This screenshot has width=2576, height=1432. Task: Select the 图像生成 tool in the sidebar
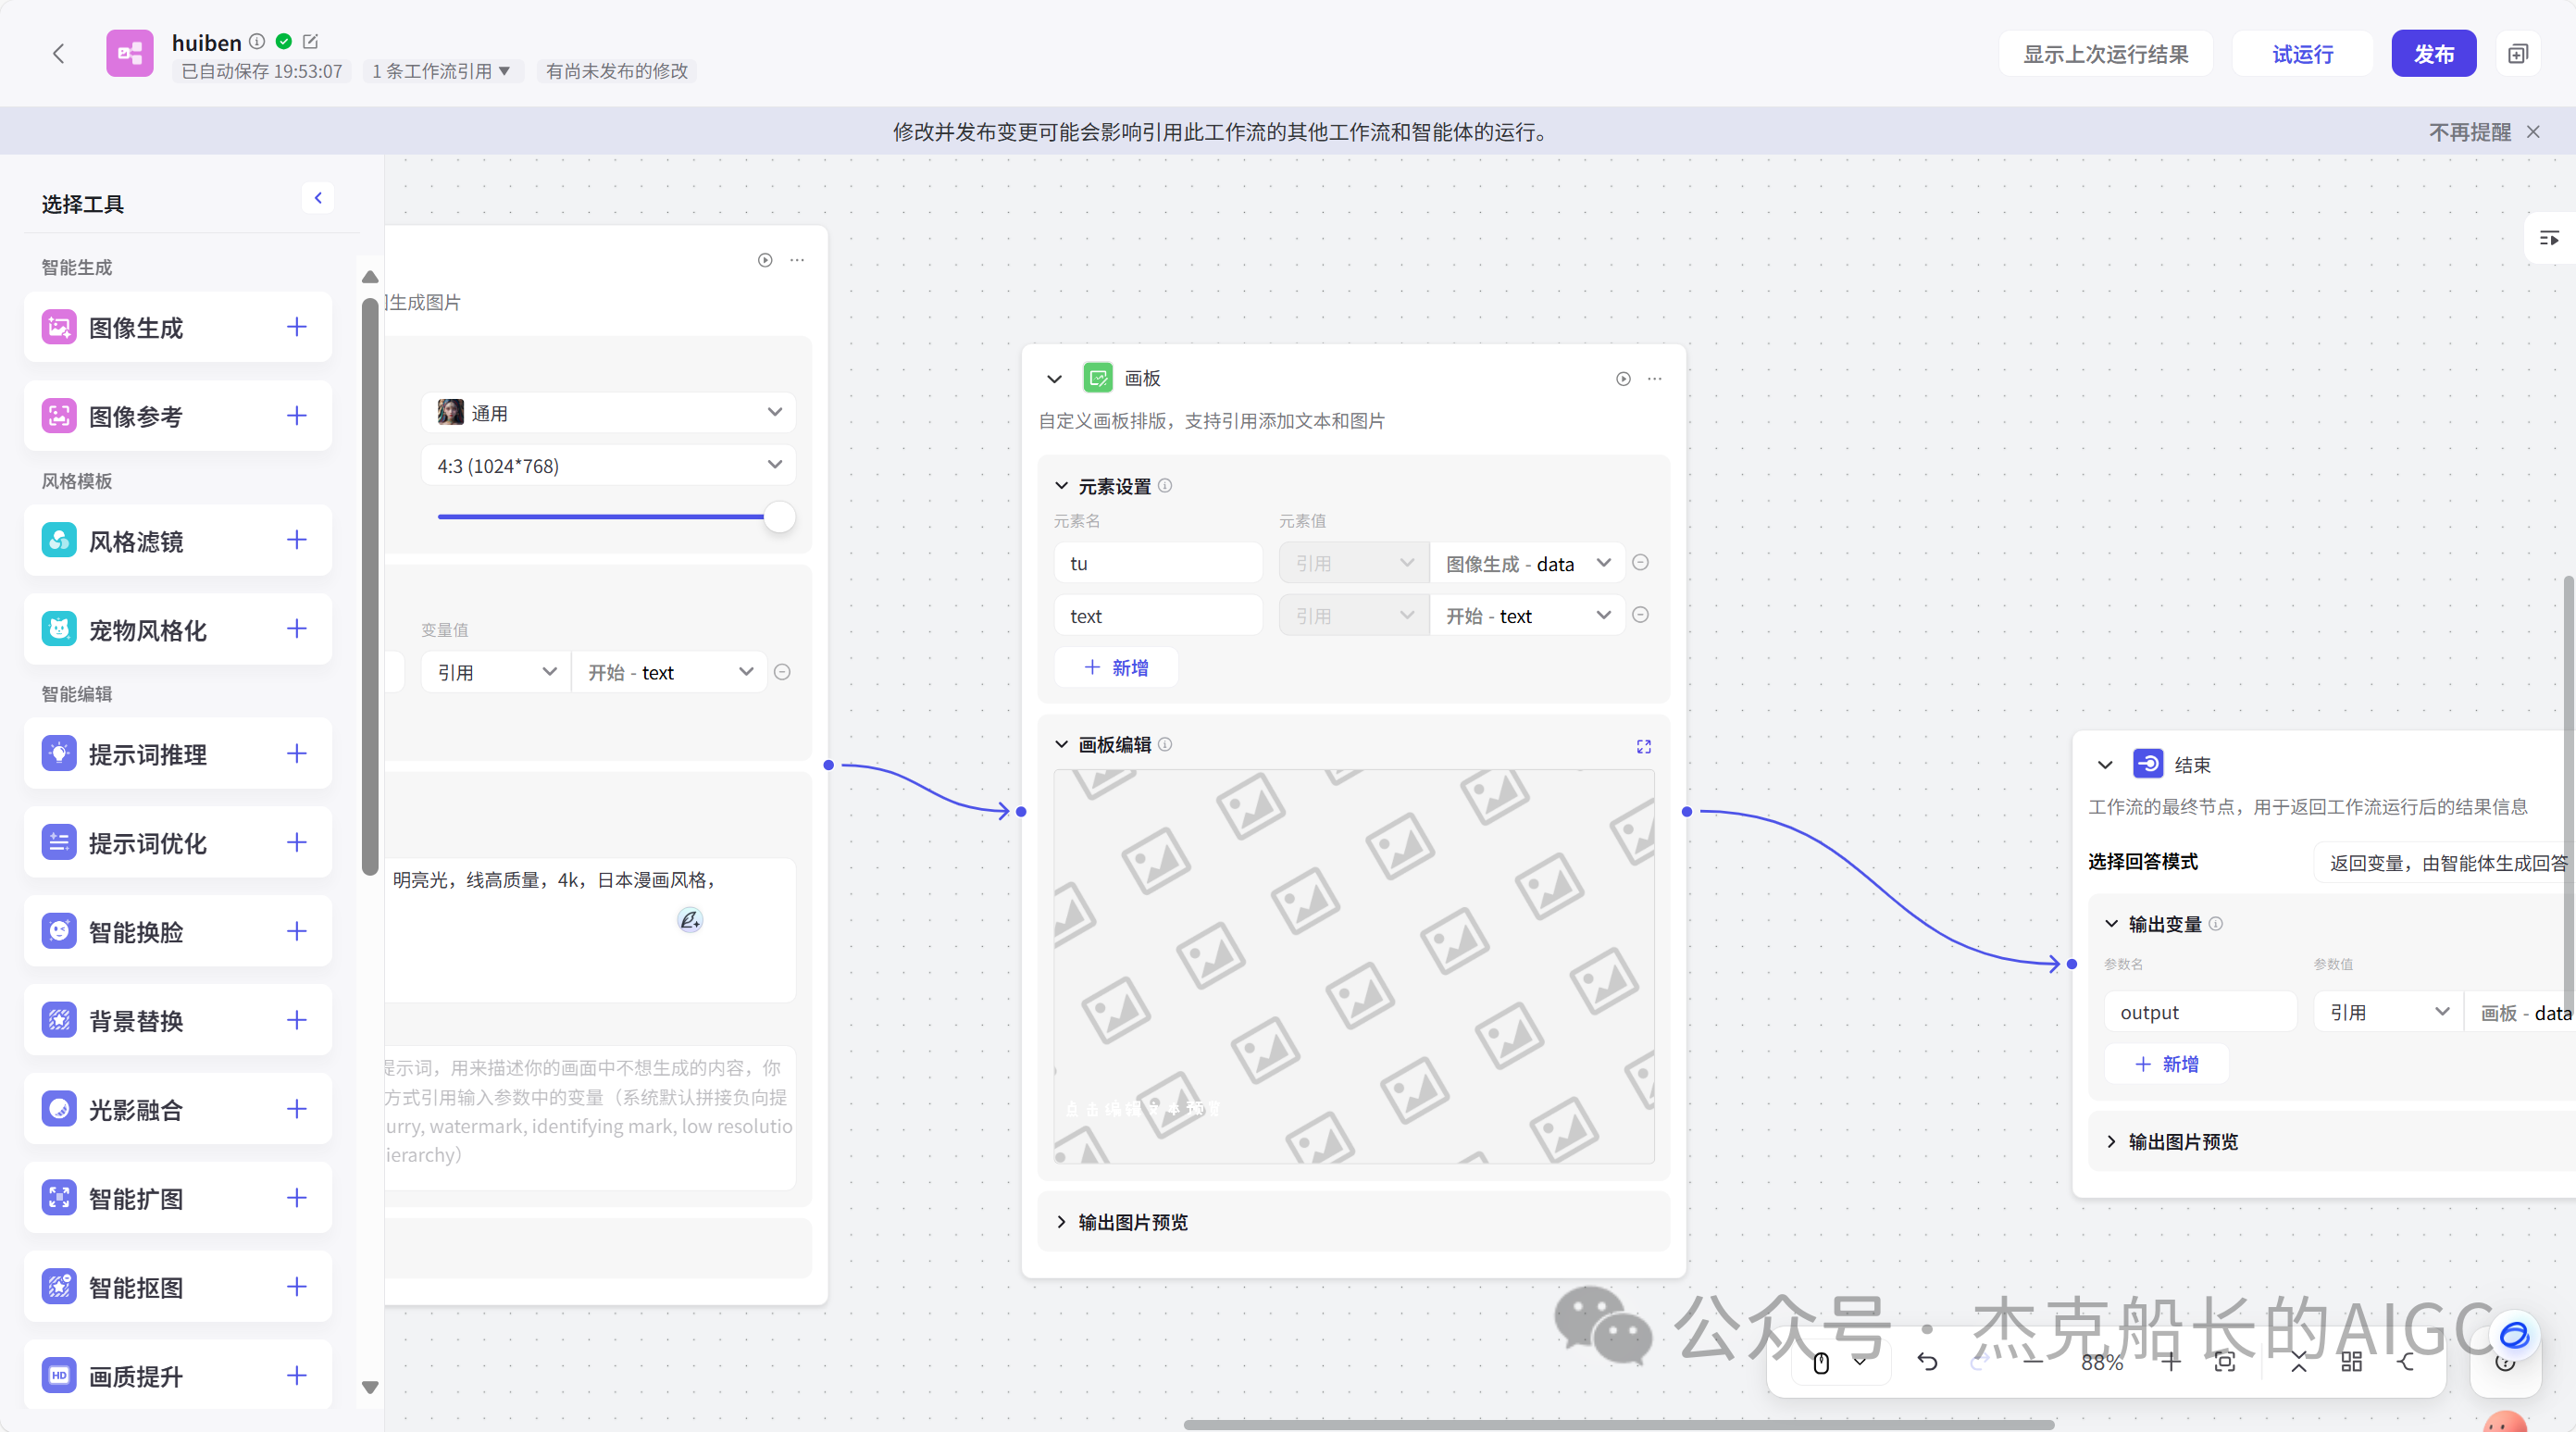135,327
